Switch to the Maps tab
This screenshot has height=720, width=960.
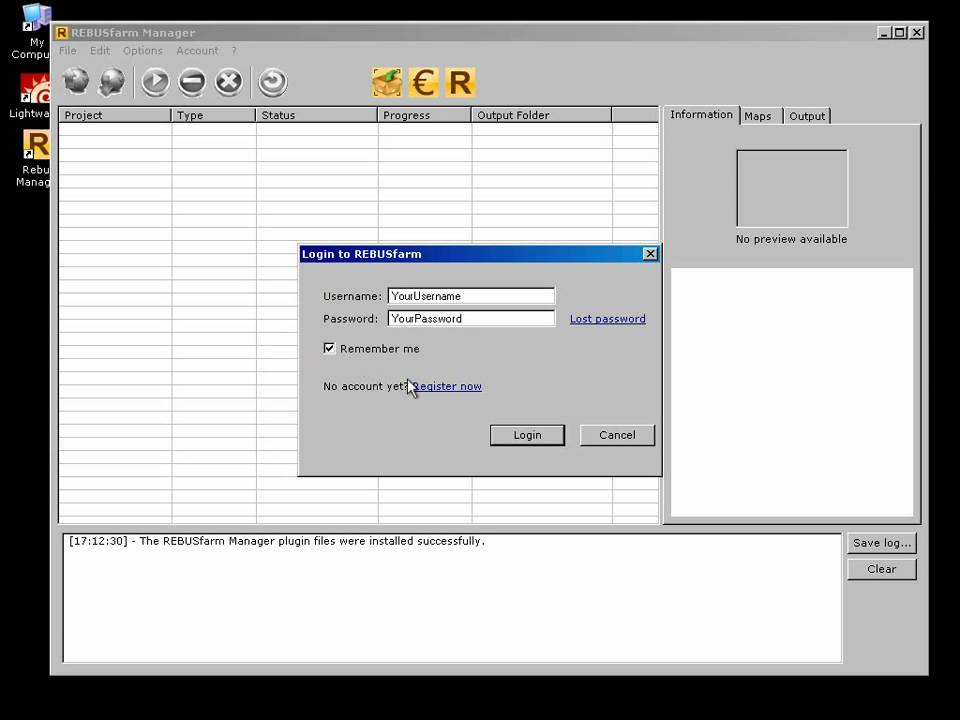758,116
